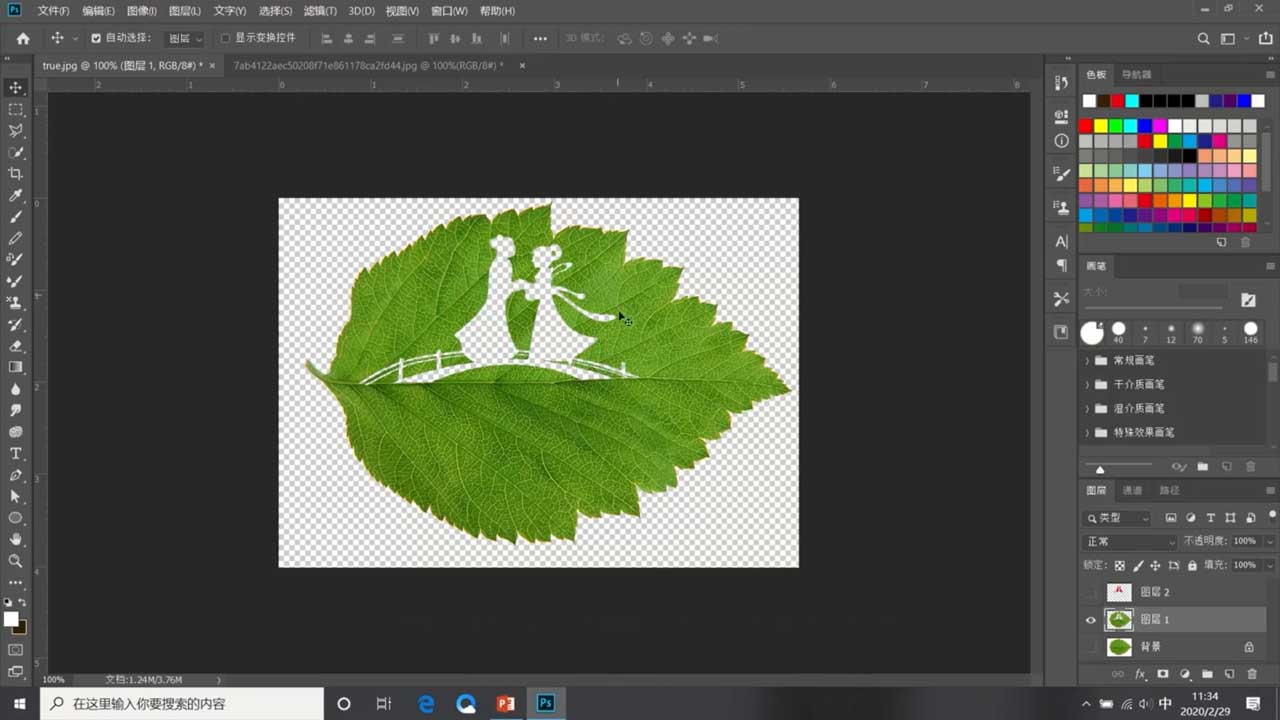Select the Hand tool
This screenshot has width=1280, height=720.
coord(16,539)
